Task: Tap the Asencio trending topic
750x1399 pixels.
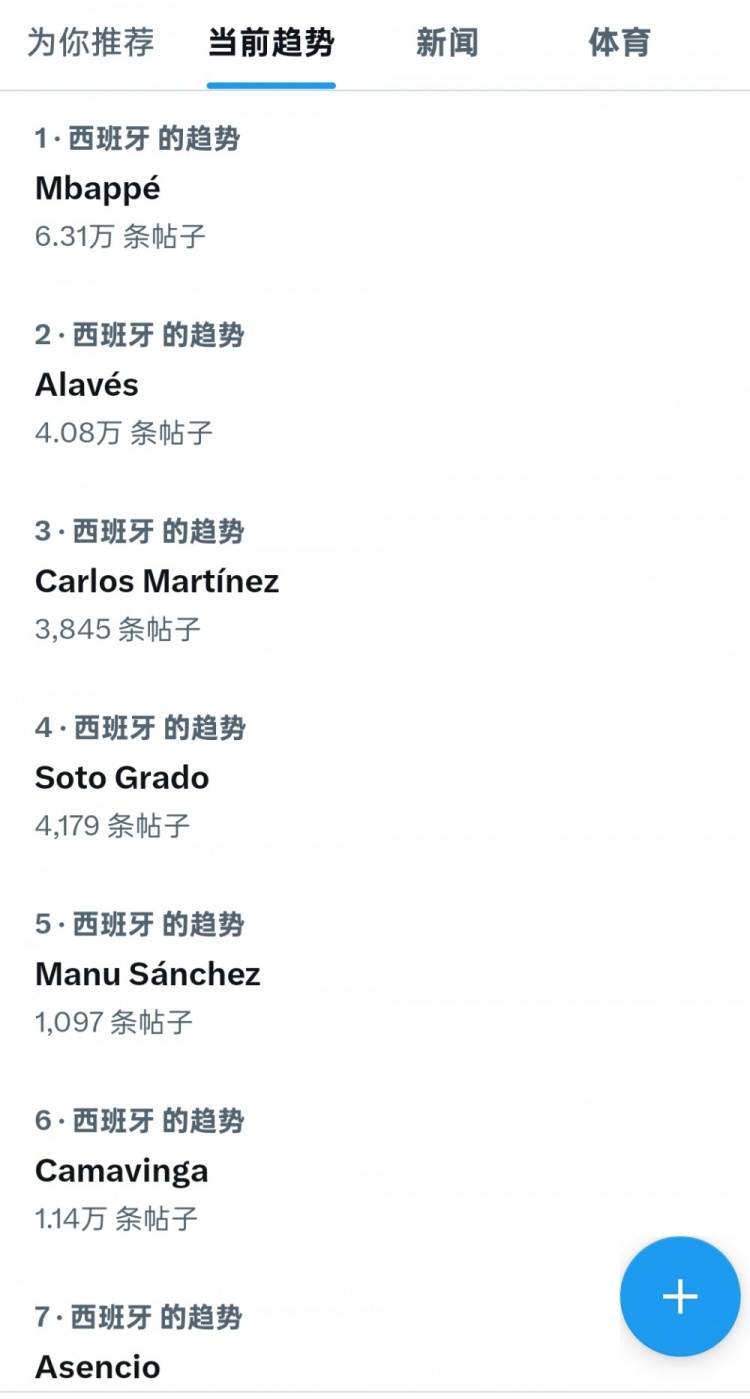Action: tap(98, 1366)
